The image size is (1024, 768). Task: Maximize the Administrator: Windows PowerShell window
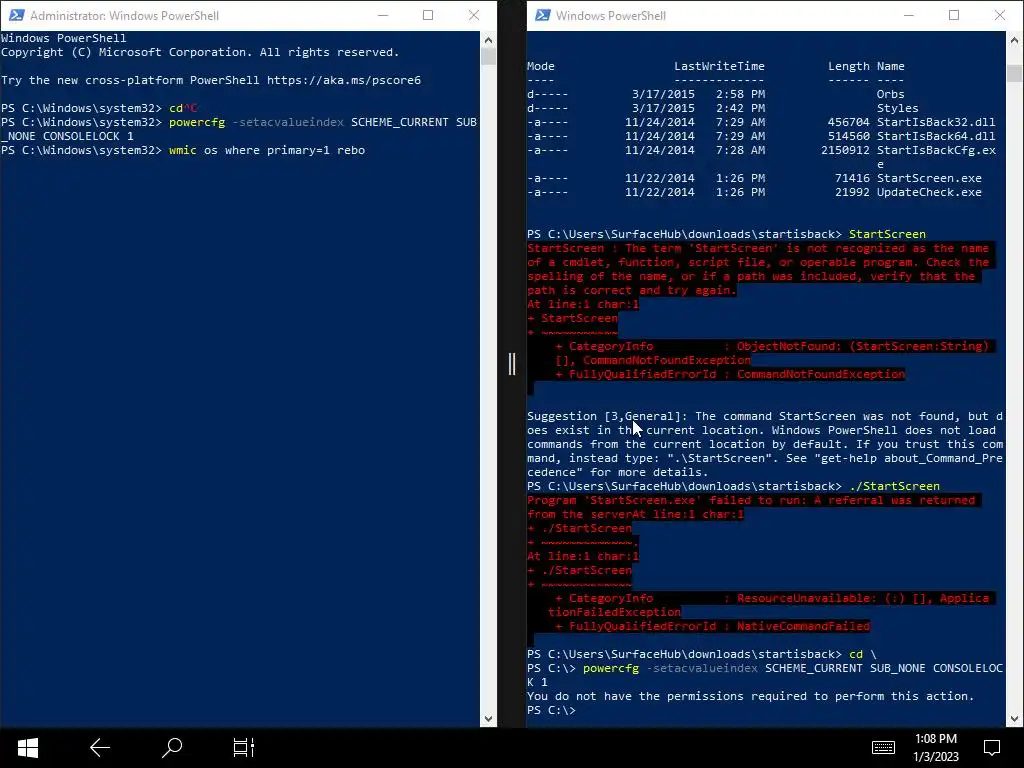(x=428, y=15)
